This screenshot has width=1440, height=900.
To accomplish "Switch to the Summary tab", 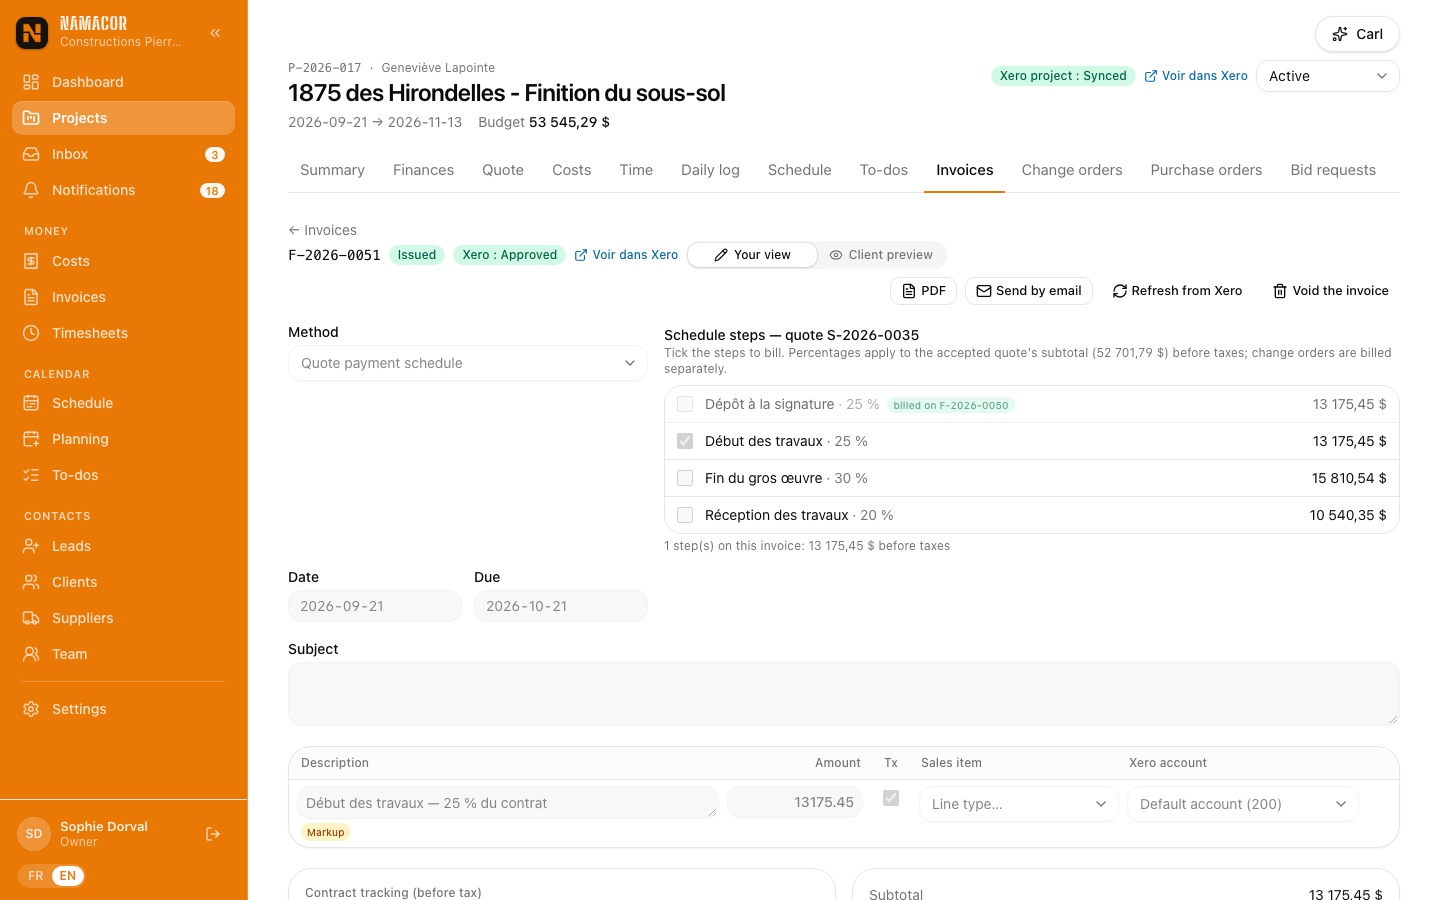I will point(332,170).
